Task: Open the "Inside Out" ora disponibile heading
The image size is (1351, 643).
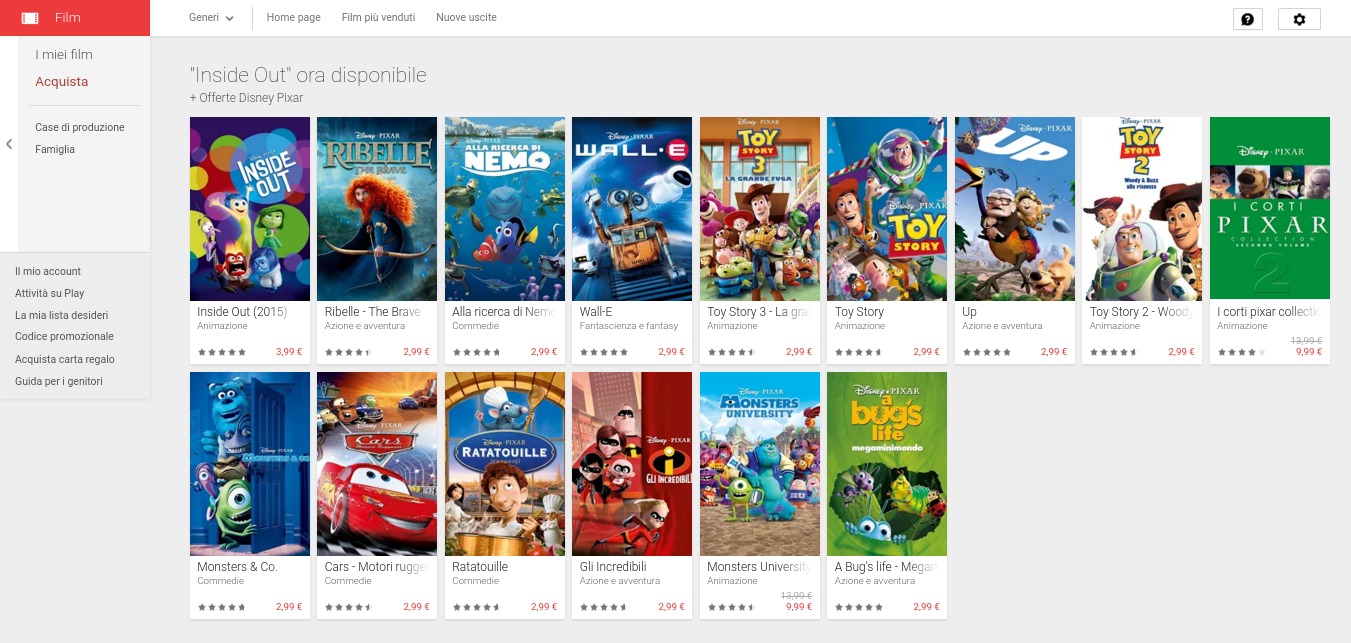Action: (308, 75)
